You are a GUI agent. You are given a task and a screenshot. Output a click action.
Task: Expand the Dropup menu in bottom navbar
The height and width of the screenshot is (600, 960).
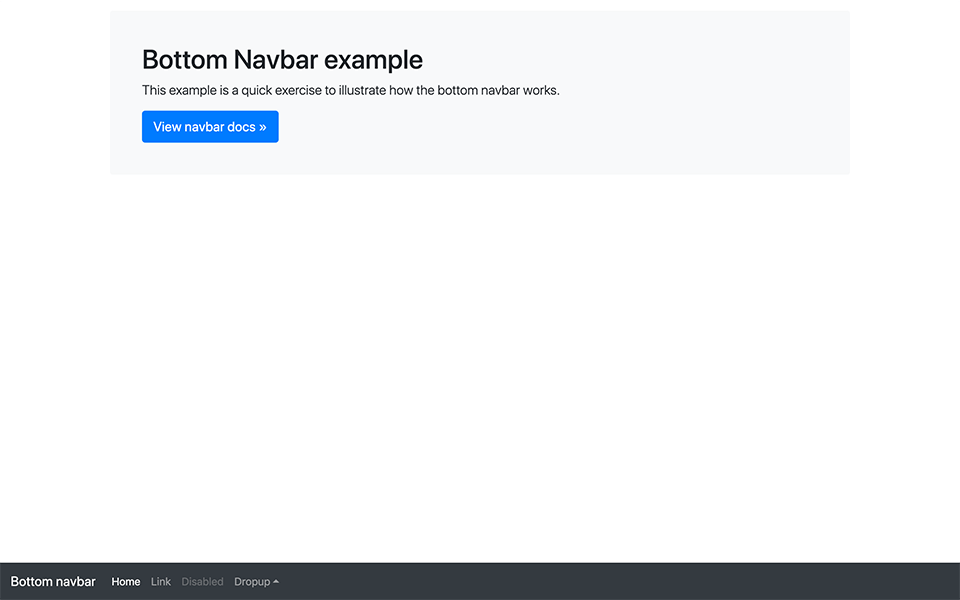[250, 581]
